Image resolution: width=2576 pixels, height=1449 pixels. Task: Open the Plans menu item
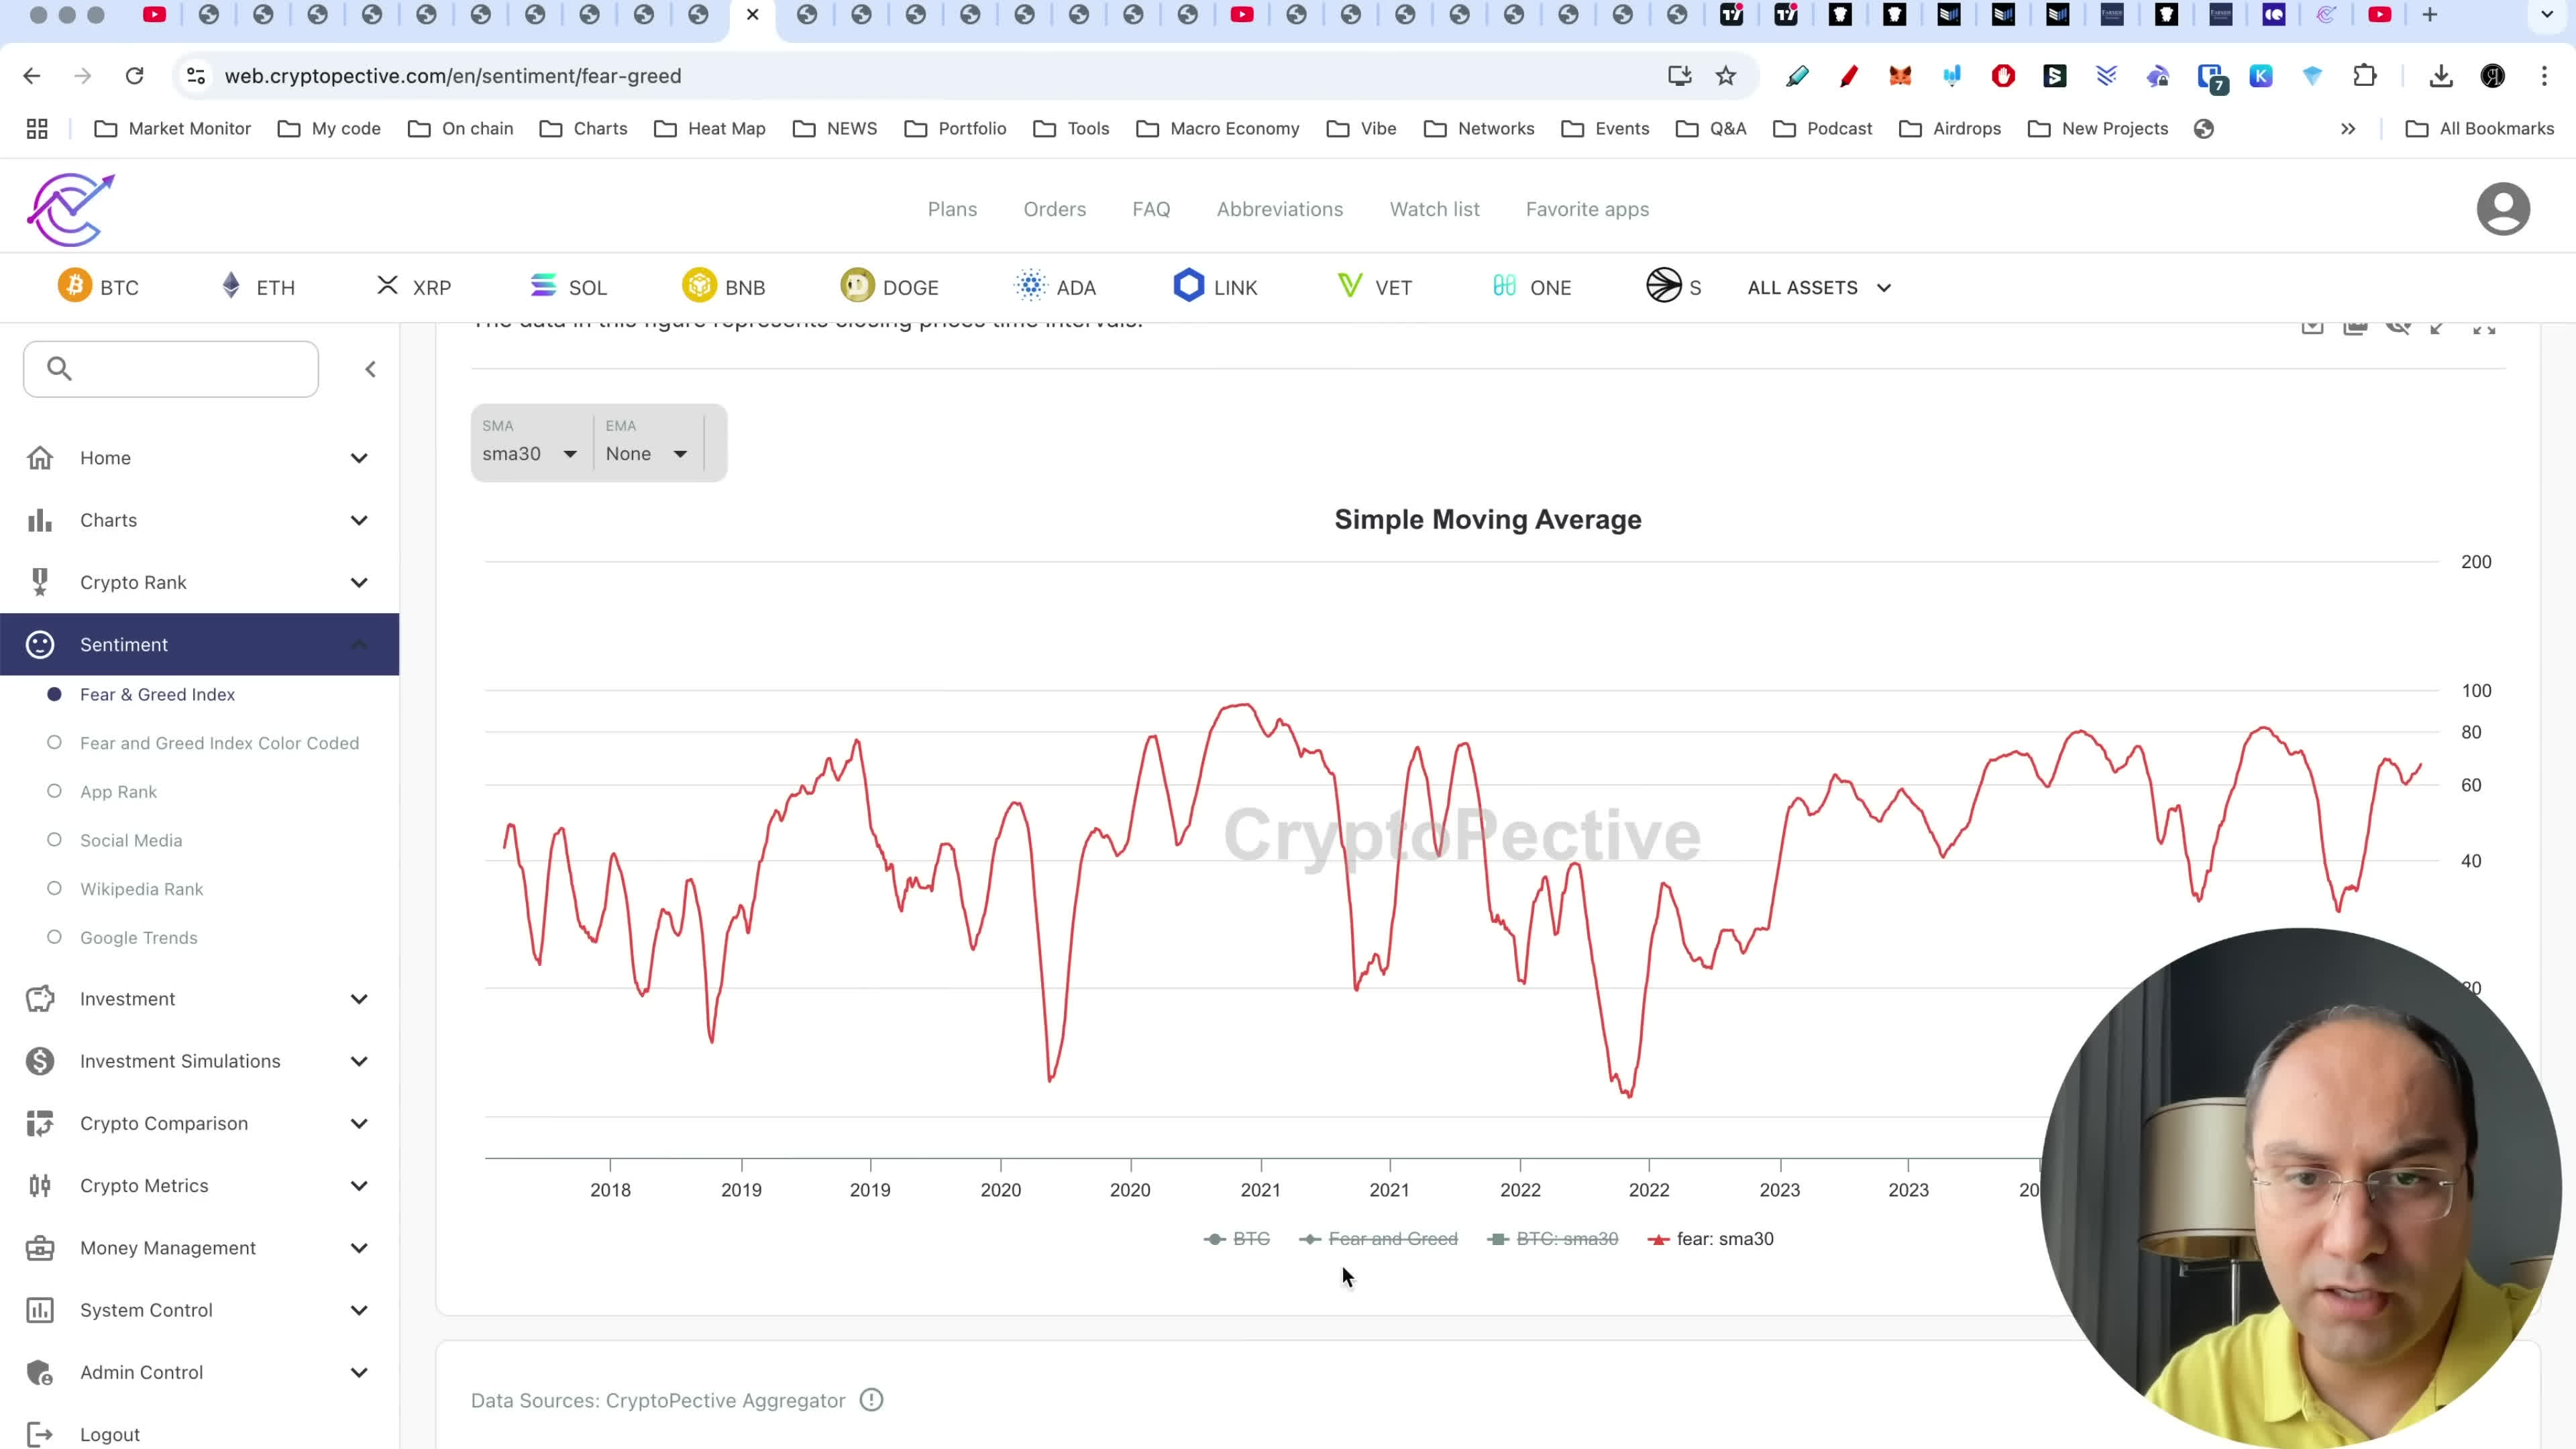pyautogui.click(x=952, y=209)
